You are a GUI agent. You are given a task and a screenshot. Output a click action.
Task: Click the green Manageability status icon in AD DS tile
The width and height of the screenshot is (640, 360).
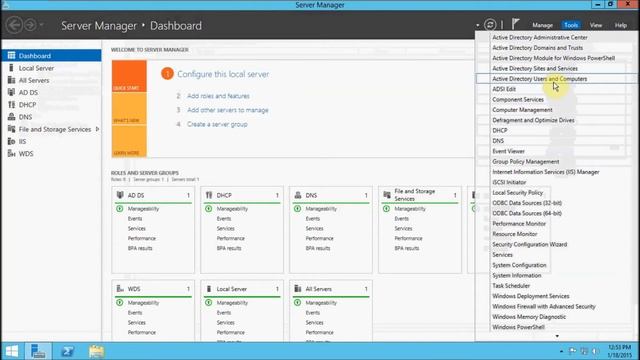(x=120, y=209)
